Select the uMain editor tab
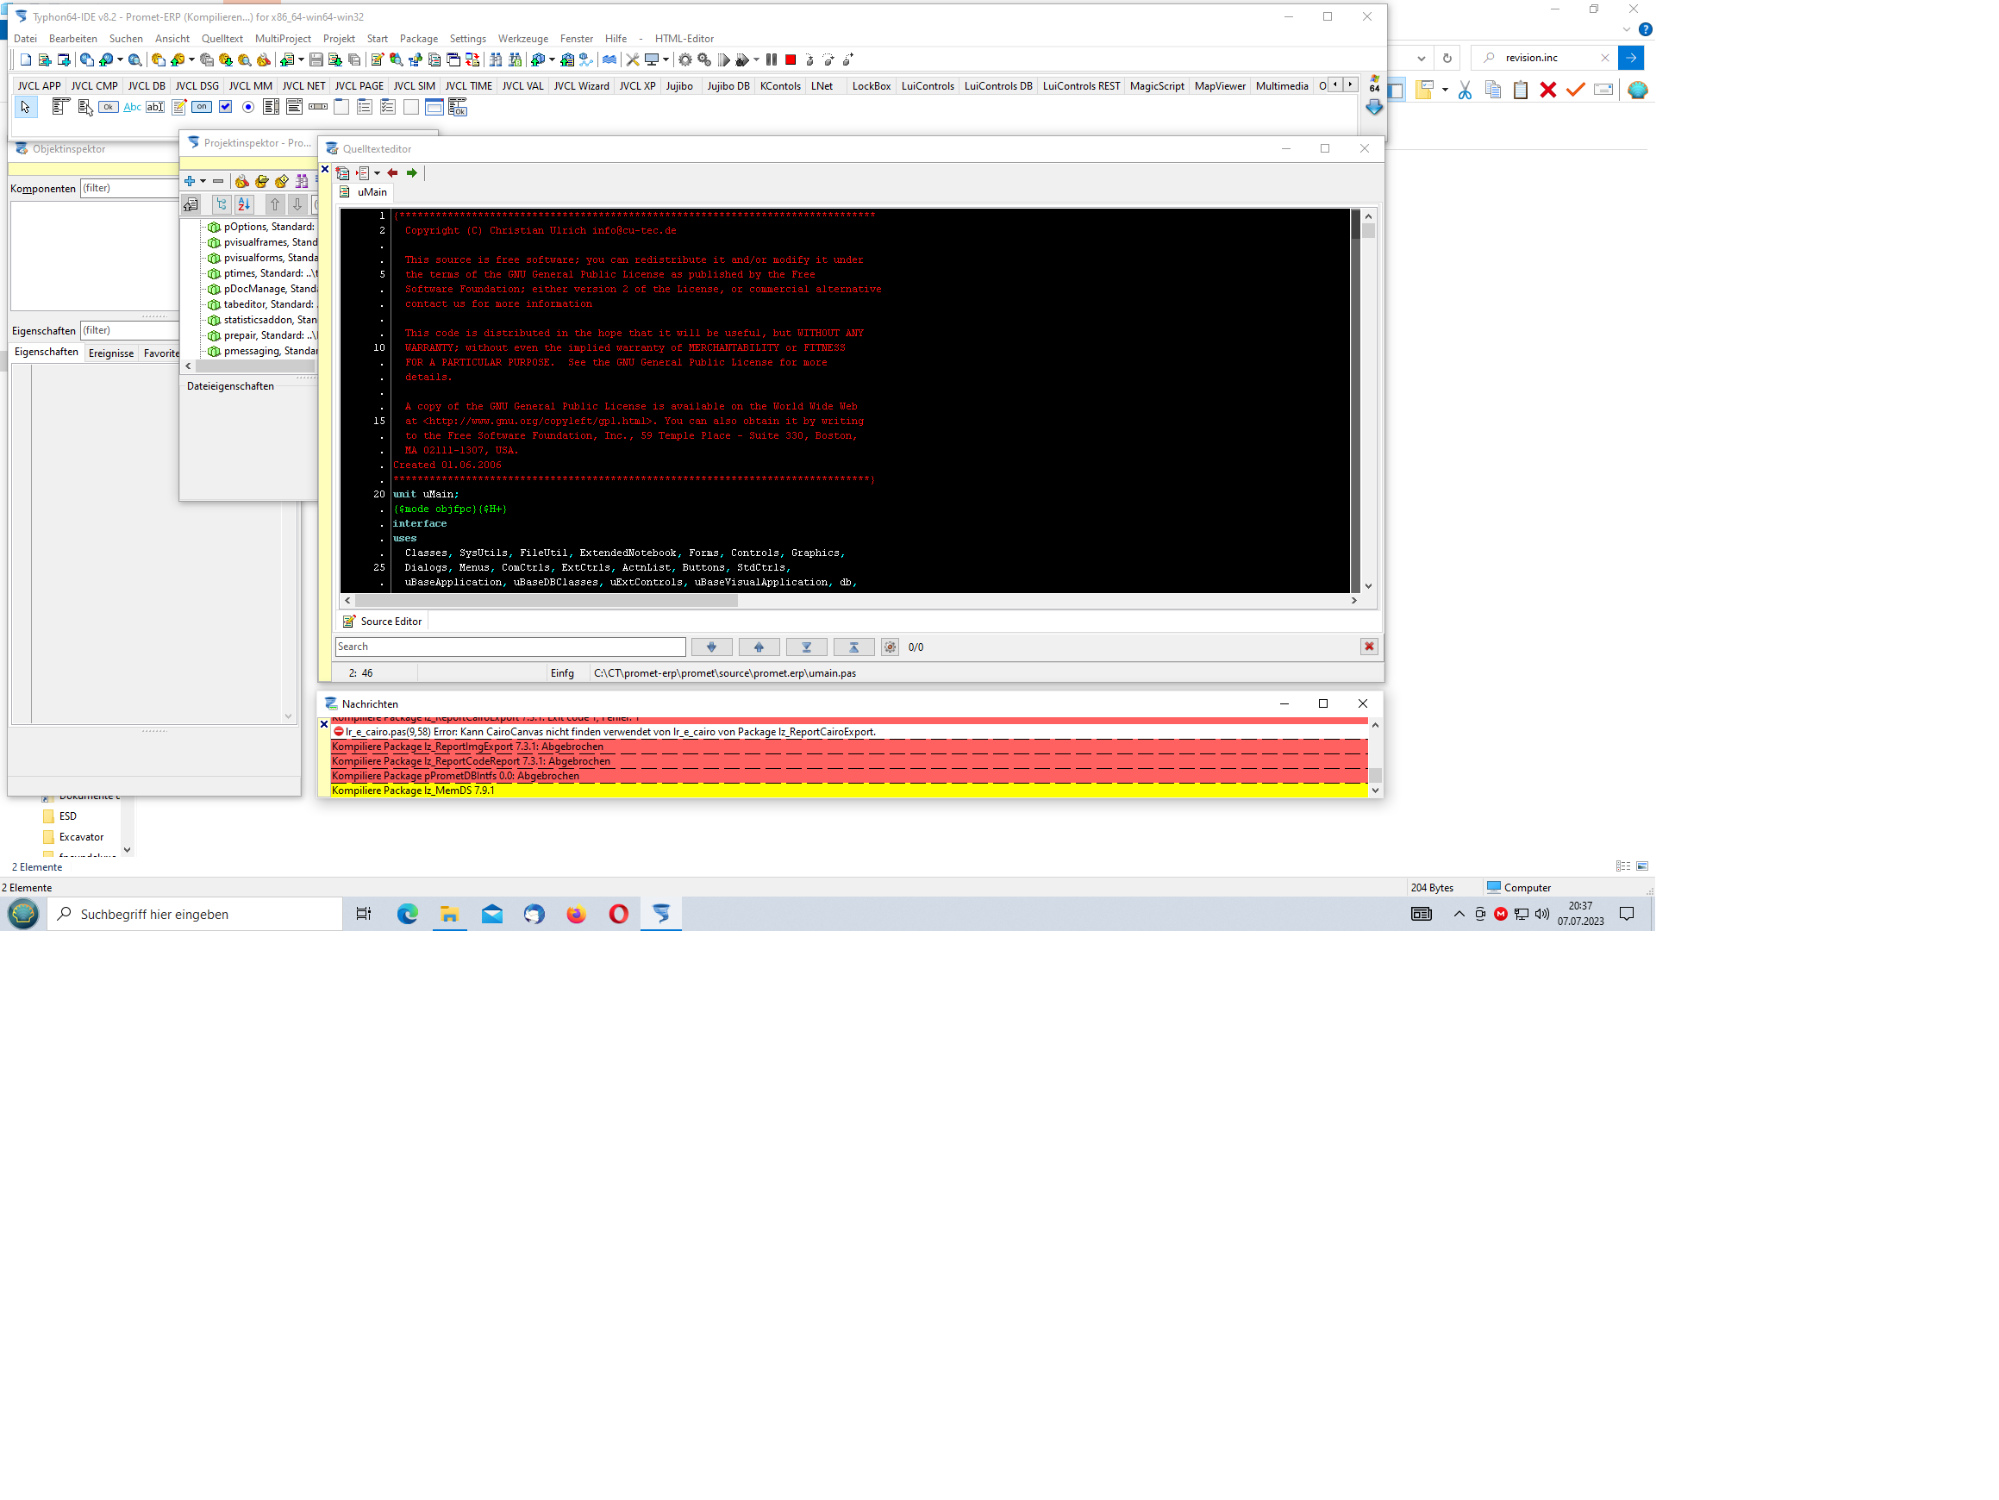This screenshot has width=1999, height=1500. tap(364, 192)
